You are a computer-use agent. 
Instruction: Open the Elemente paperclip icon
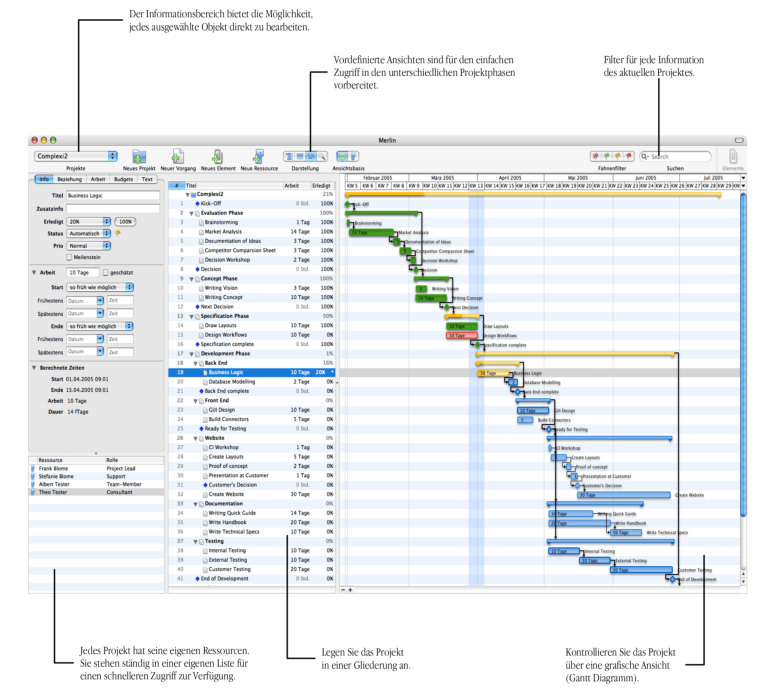click(733, 157)
